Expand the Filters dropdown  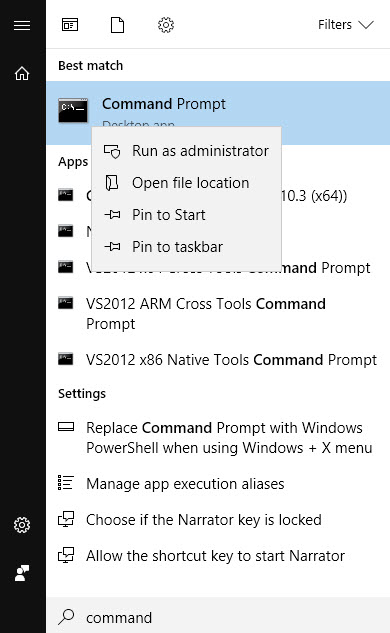coord(346,25)
